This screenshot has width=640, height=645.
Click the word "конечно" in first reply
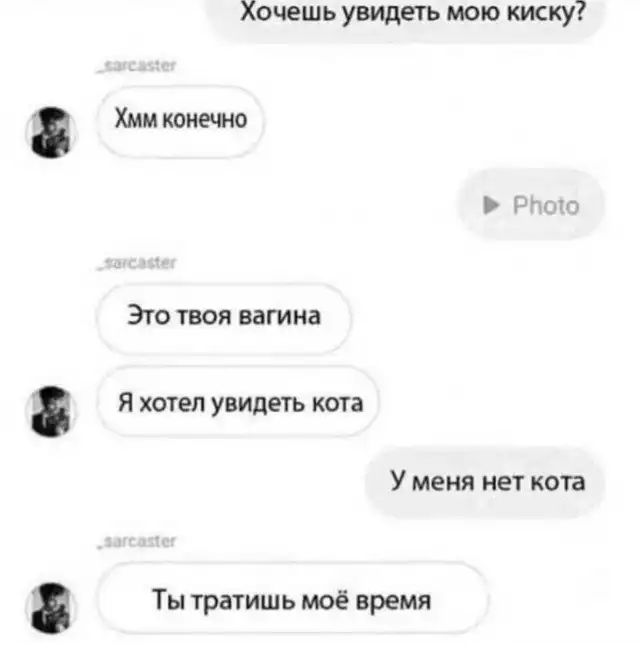tap(205, 119)
